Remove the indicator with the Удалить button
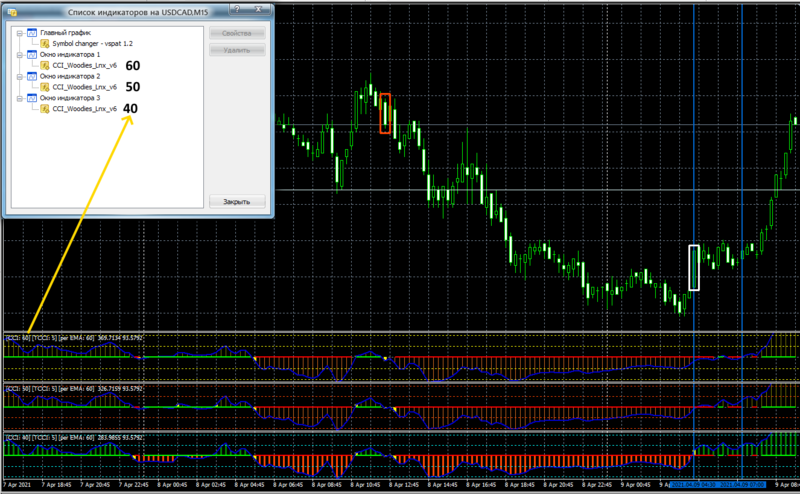 [237, 50]
